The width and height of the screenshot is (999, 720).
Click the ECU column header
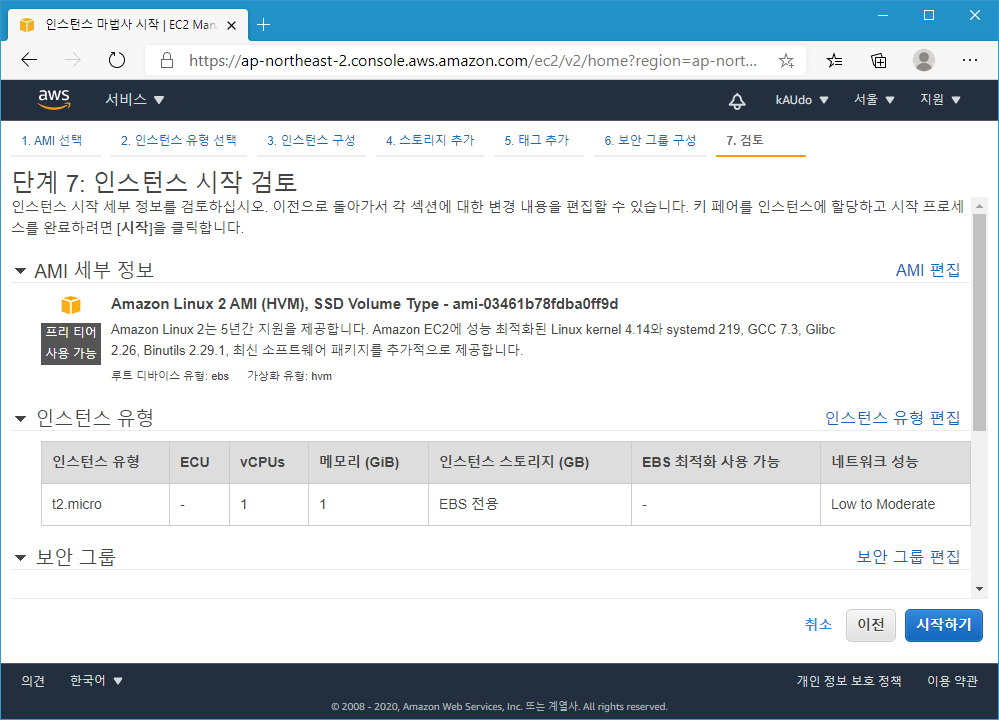[199, 462]
